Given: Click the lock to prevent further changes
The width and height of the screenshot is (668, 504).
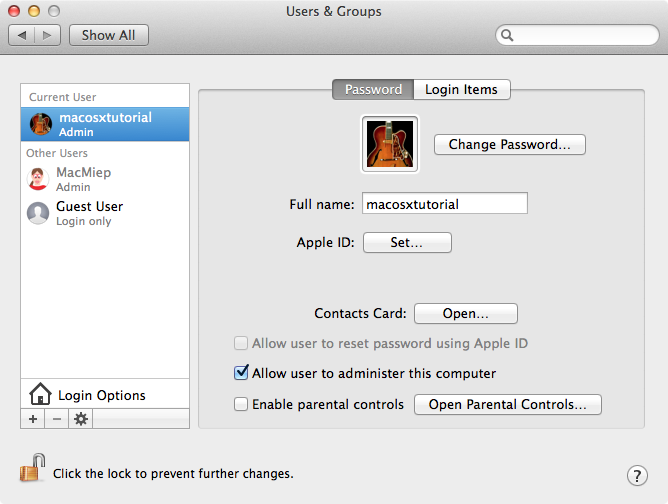Looking at the screenshot, I should tap(32, 468).
